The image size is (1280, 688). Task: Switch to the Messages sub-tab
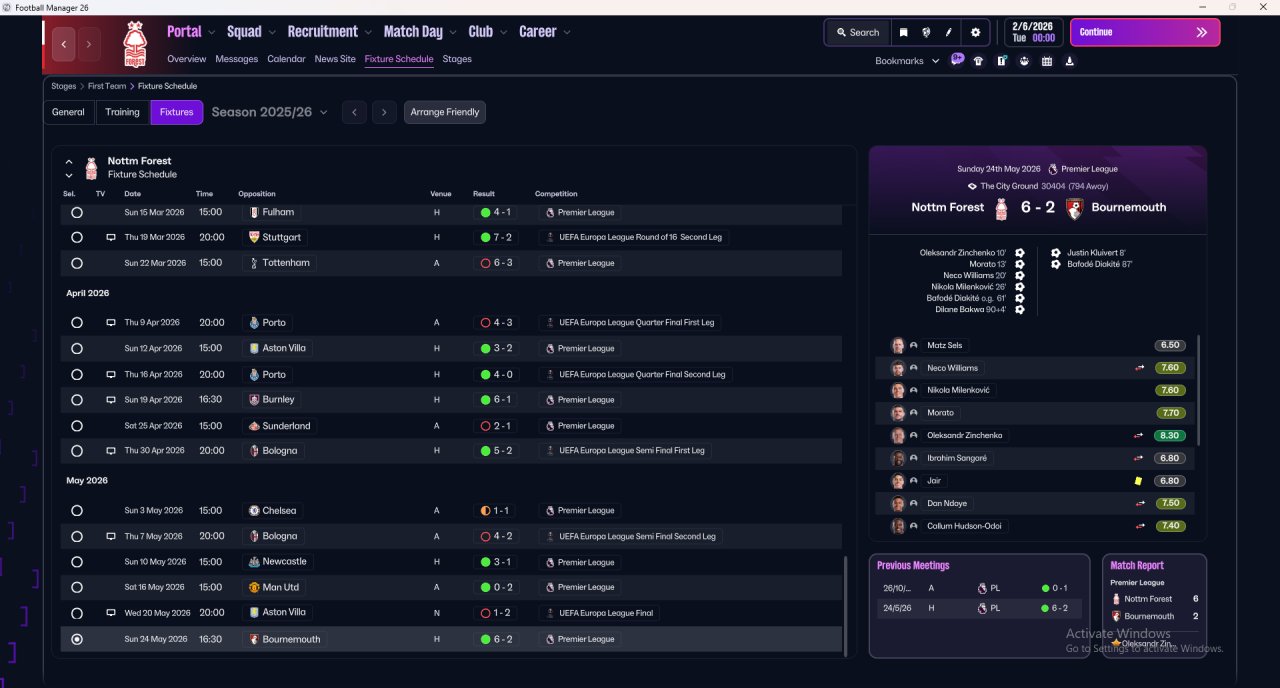coord(236,59)
